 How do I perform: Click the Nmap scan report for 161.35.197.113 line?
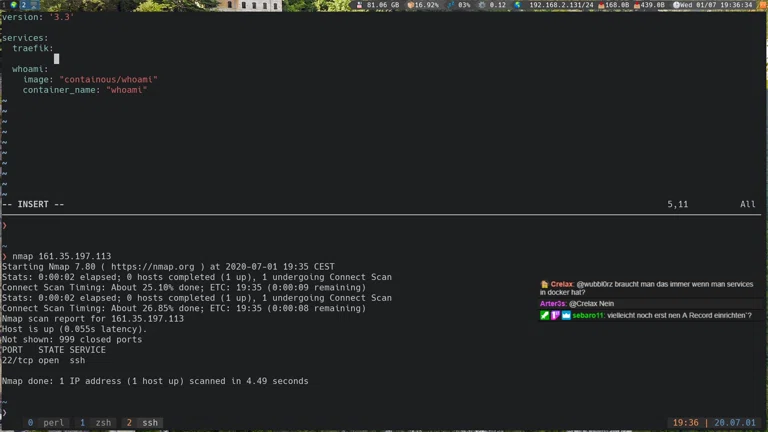93,319
